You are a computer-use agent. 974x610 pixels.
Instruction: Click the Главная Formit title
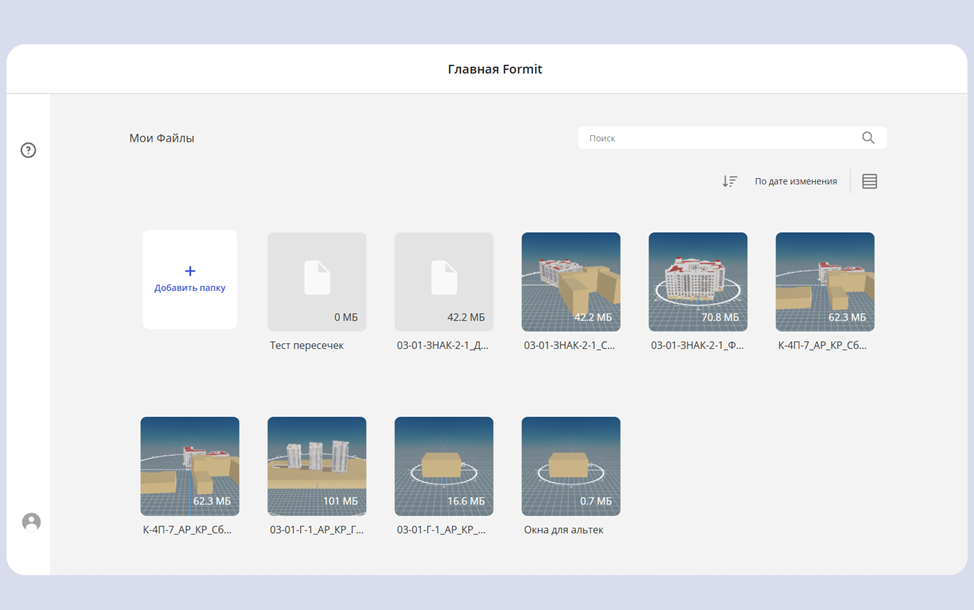point(495,69)
